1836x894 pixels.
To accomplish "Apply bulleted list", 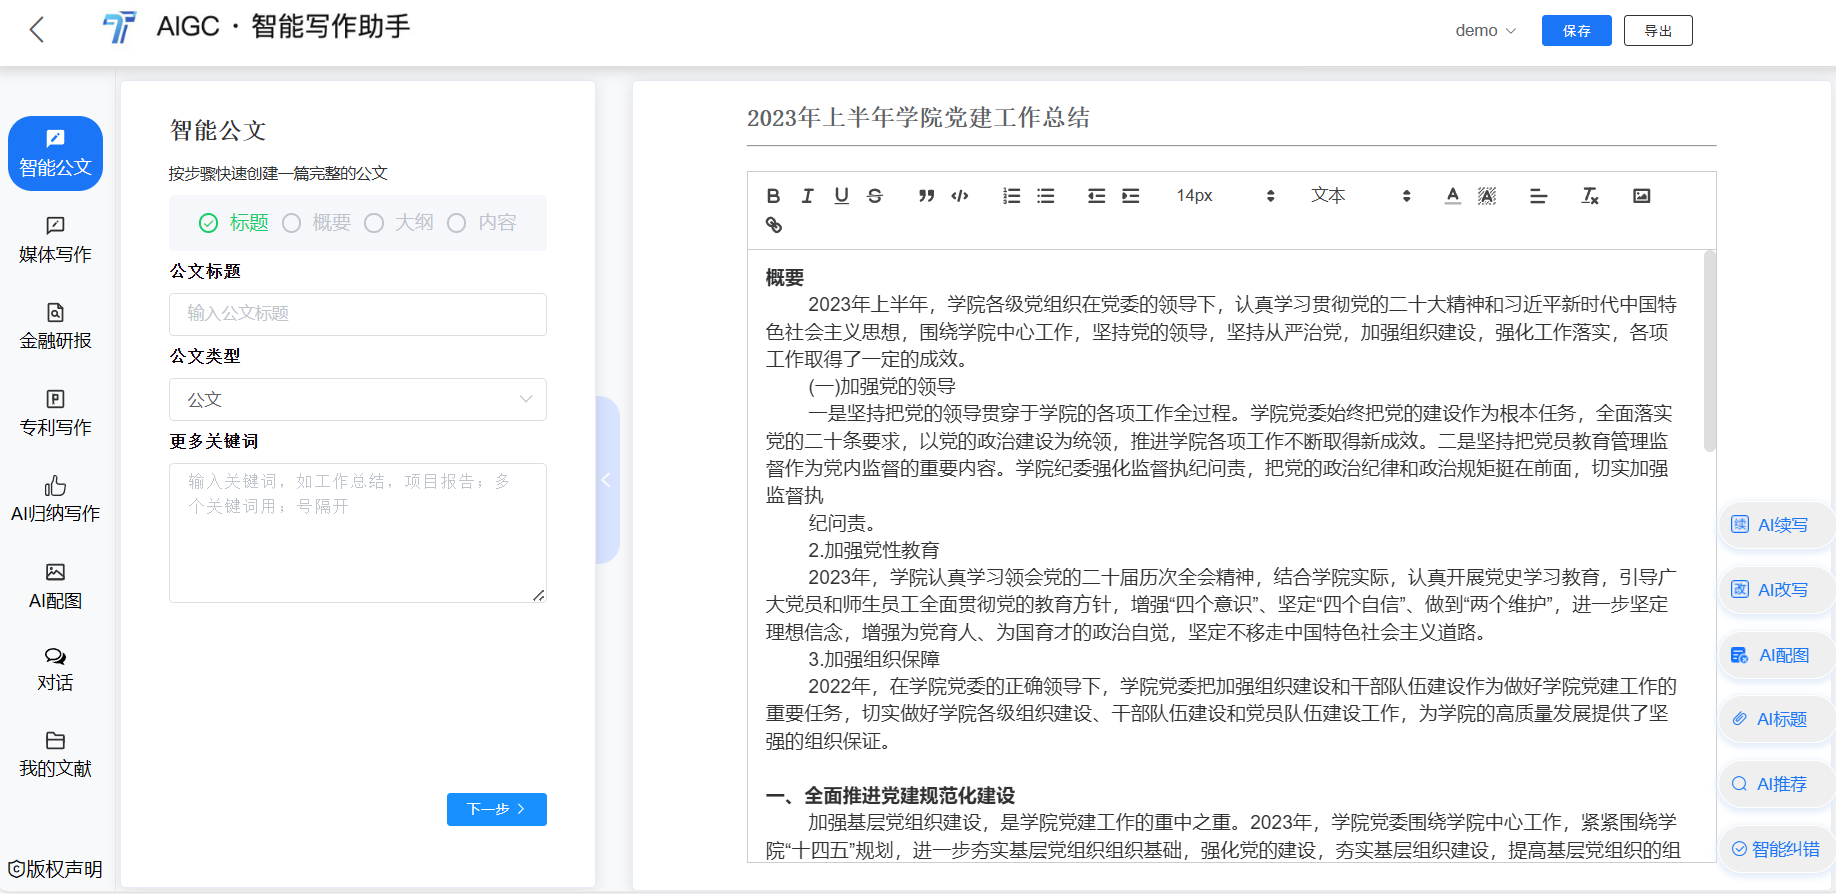I will (x=1046, y=196).
